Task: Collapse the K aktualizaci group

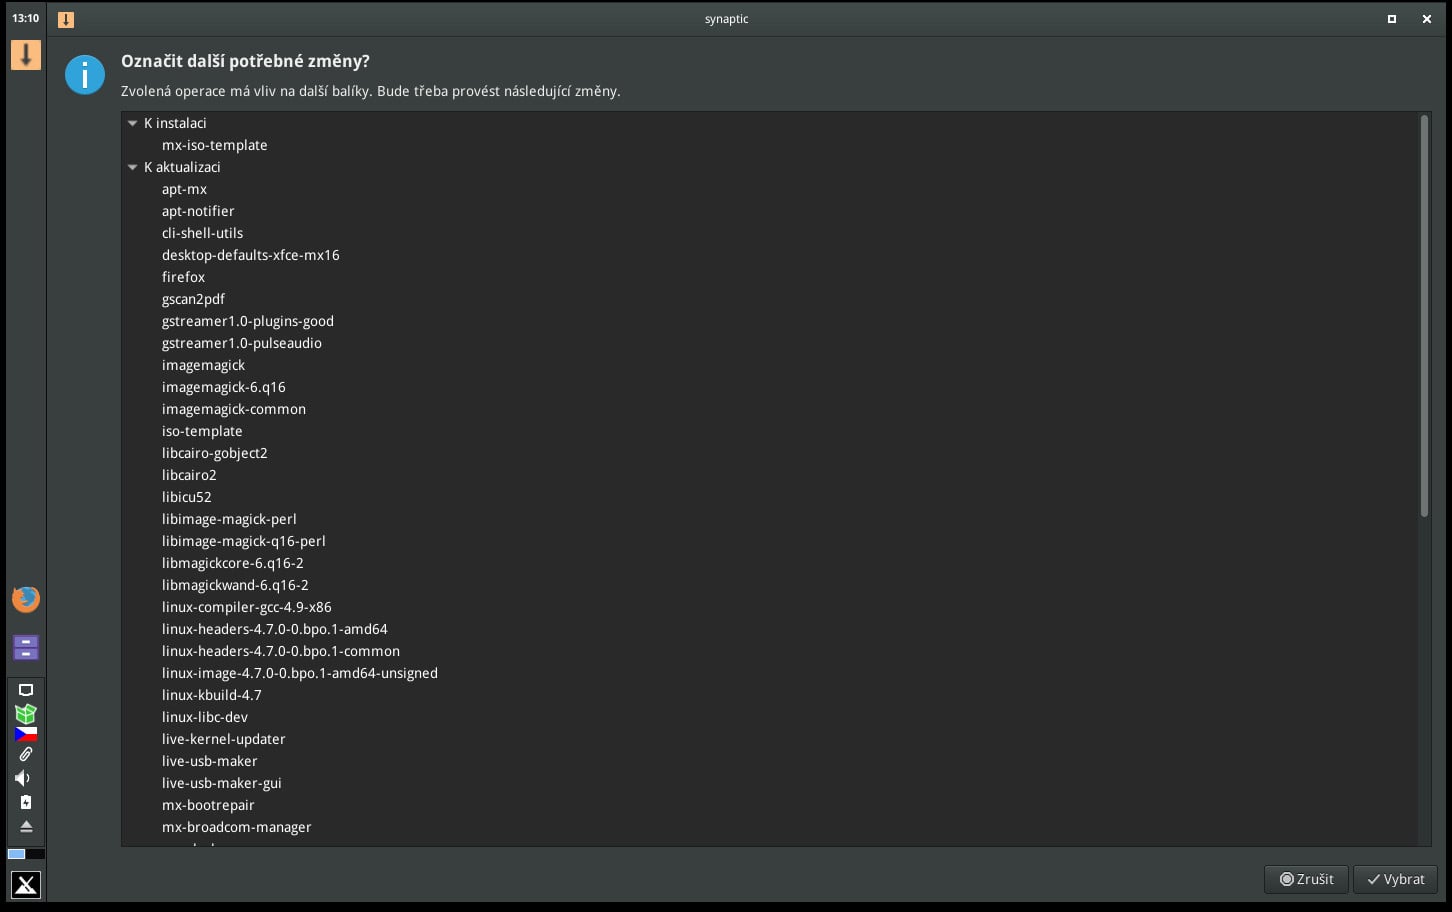Action: tap(132, 167)
